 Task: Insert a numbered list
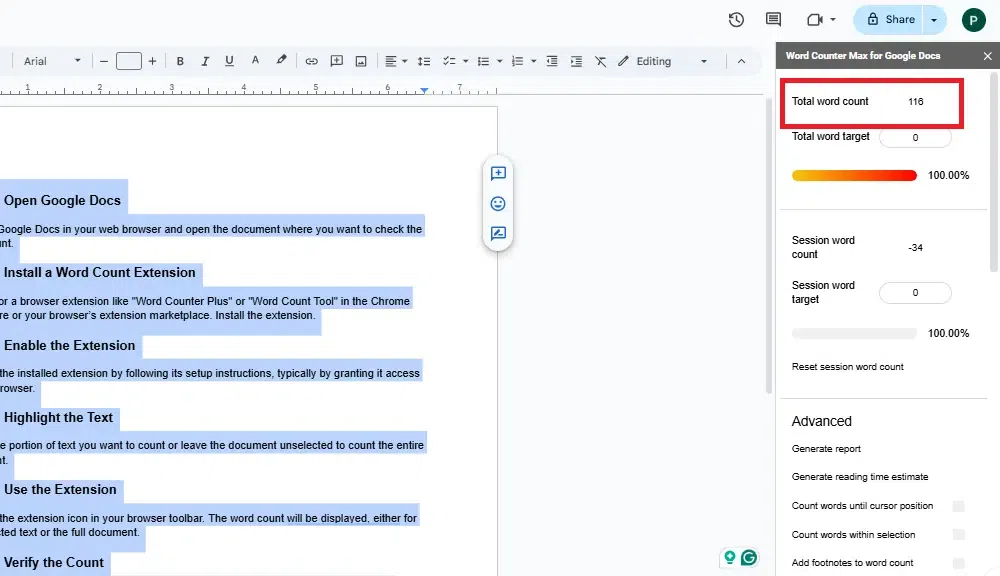(x=517, y=61)
